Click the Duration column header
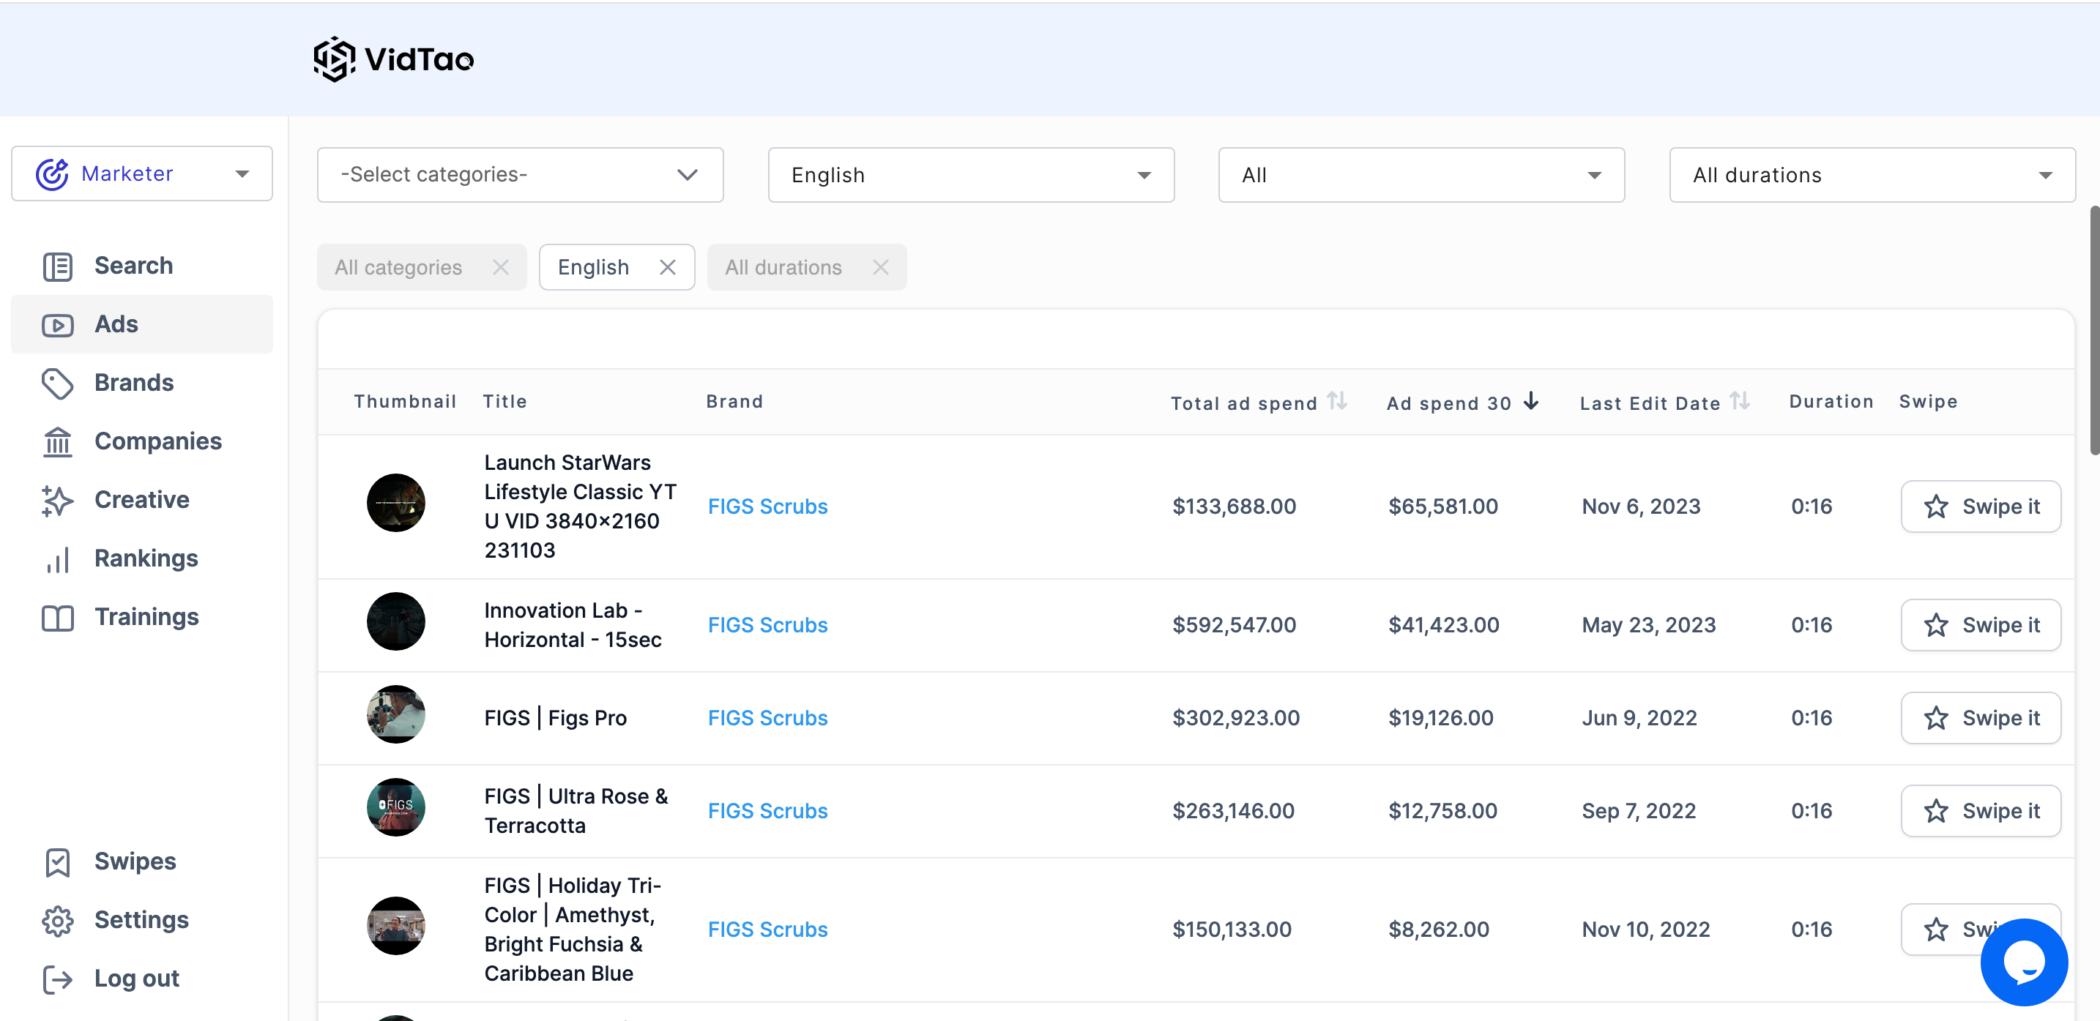Screen dimensions: 2100x1021 (x=1831, y=401)
